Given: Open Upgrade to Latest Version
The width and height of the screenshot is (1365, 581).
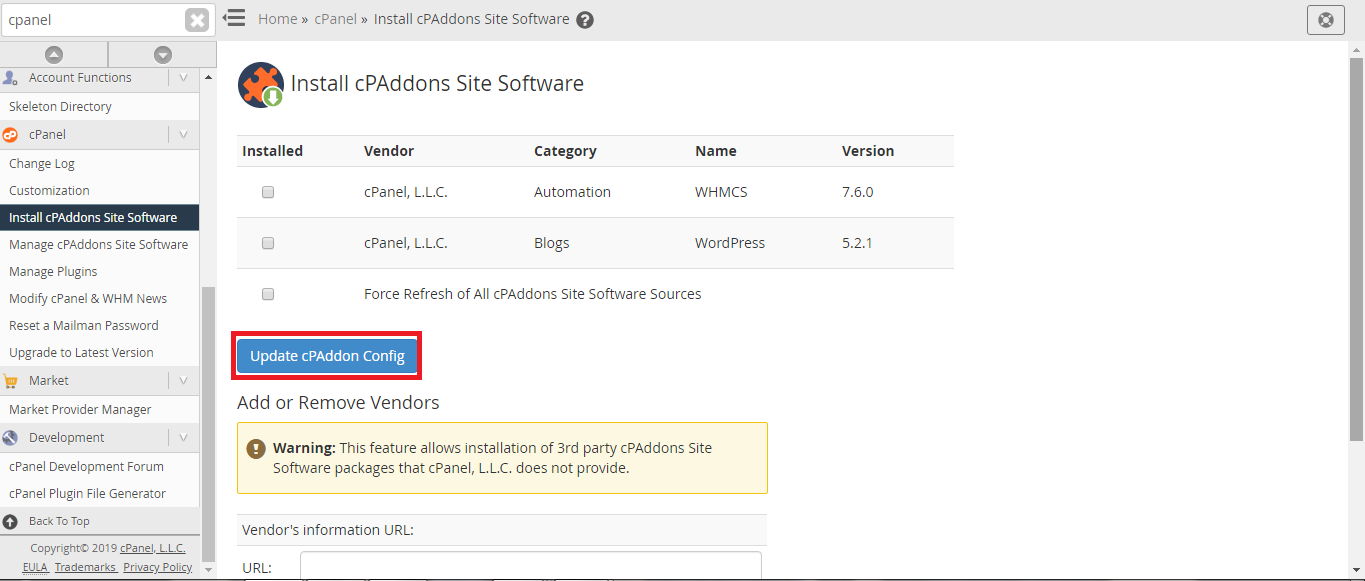Looking at the screenshot, I should click(81, 352).
